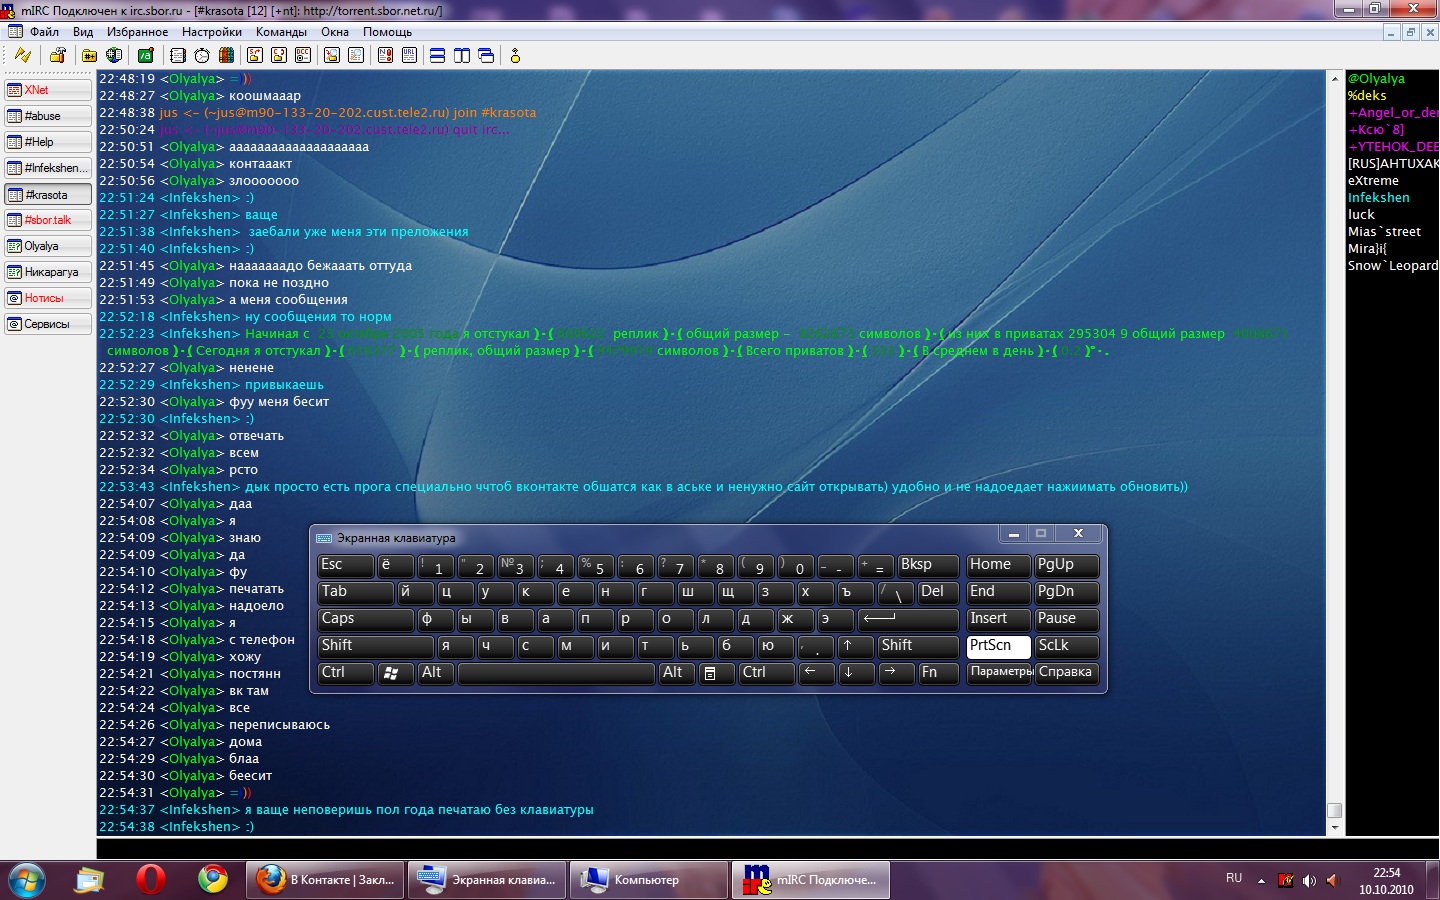Image resolution: width=1440 pixels, height=900 pixels.
Task: Select Infekshen in the nickname list
Action: click(1378, 198)
